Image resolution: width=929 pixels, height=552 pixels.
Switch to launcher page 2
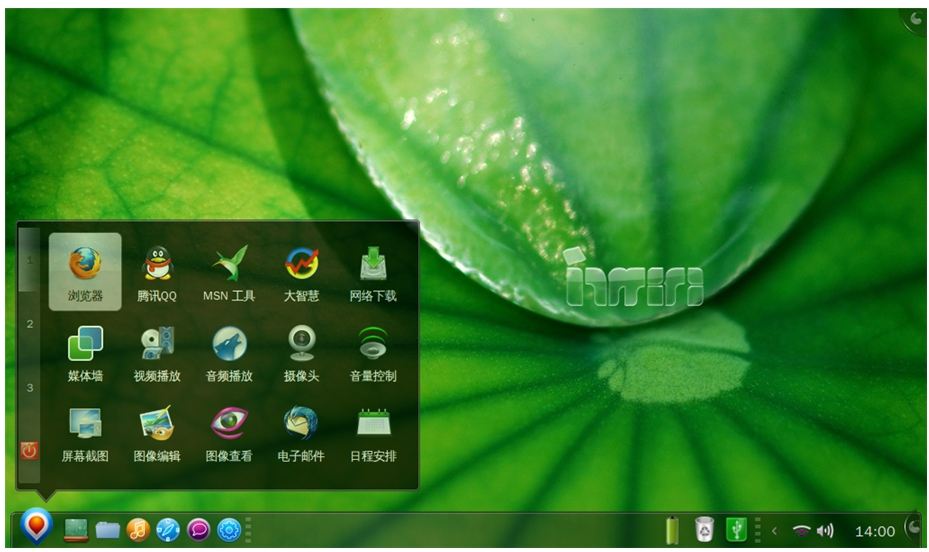pos(29,324)
